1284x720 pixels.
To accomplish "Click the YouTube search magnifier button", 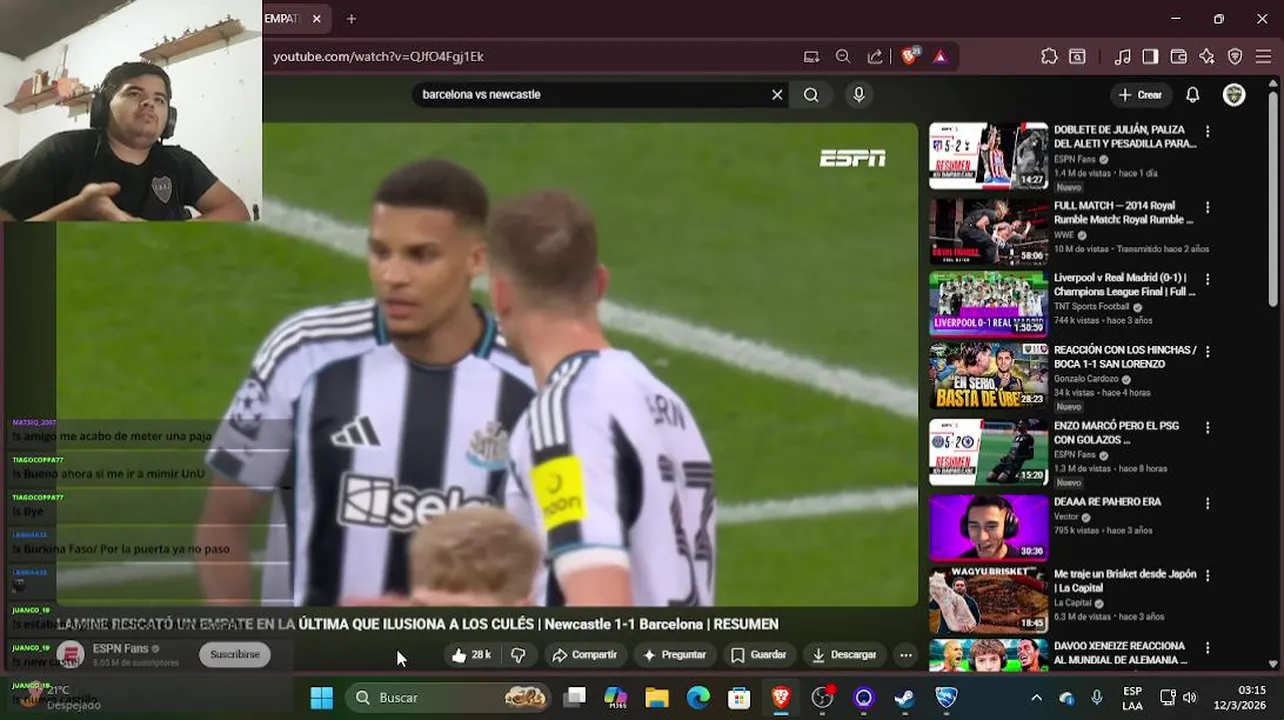I will (811, 95).
